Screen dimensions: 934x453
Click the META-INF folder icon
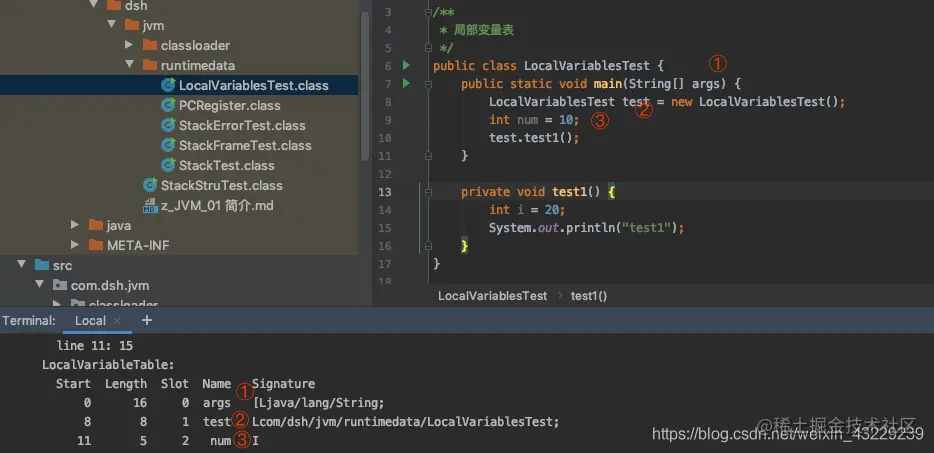pos(96,245)
